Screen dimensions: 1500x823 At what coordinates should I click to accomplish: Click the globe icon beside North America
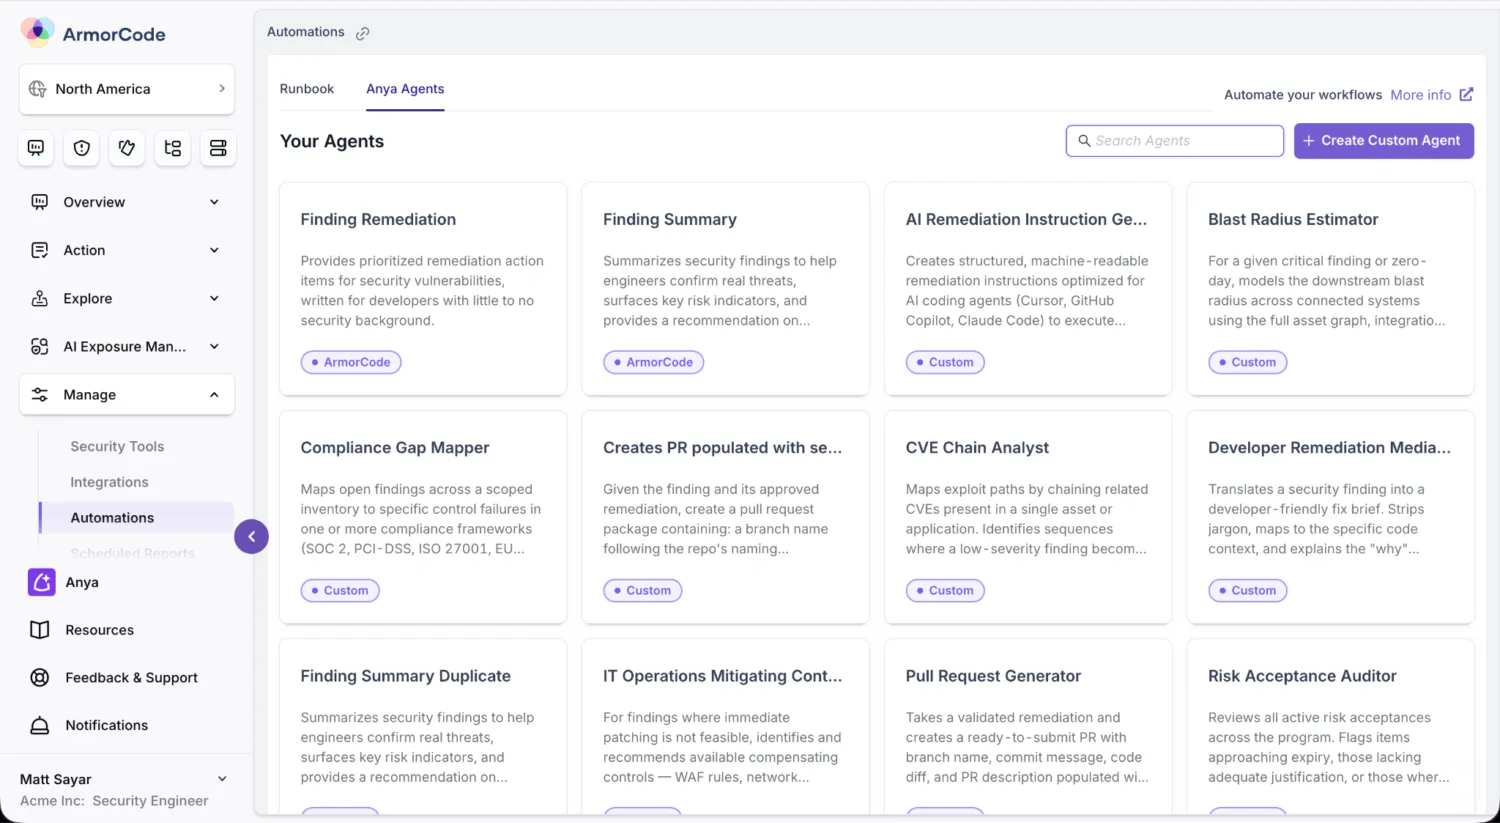click(38, 89)
